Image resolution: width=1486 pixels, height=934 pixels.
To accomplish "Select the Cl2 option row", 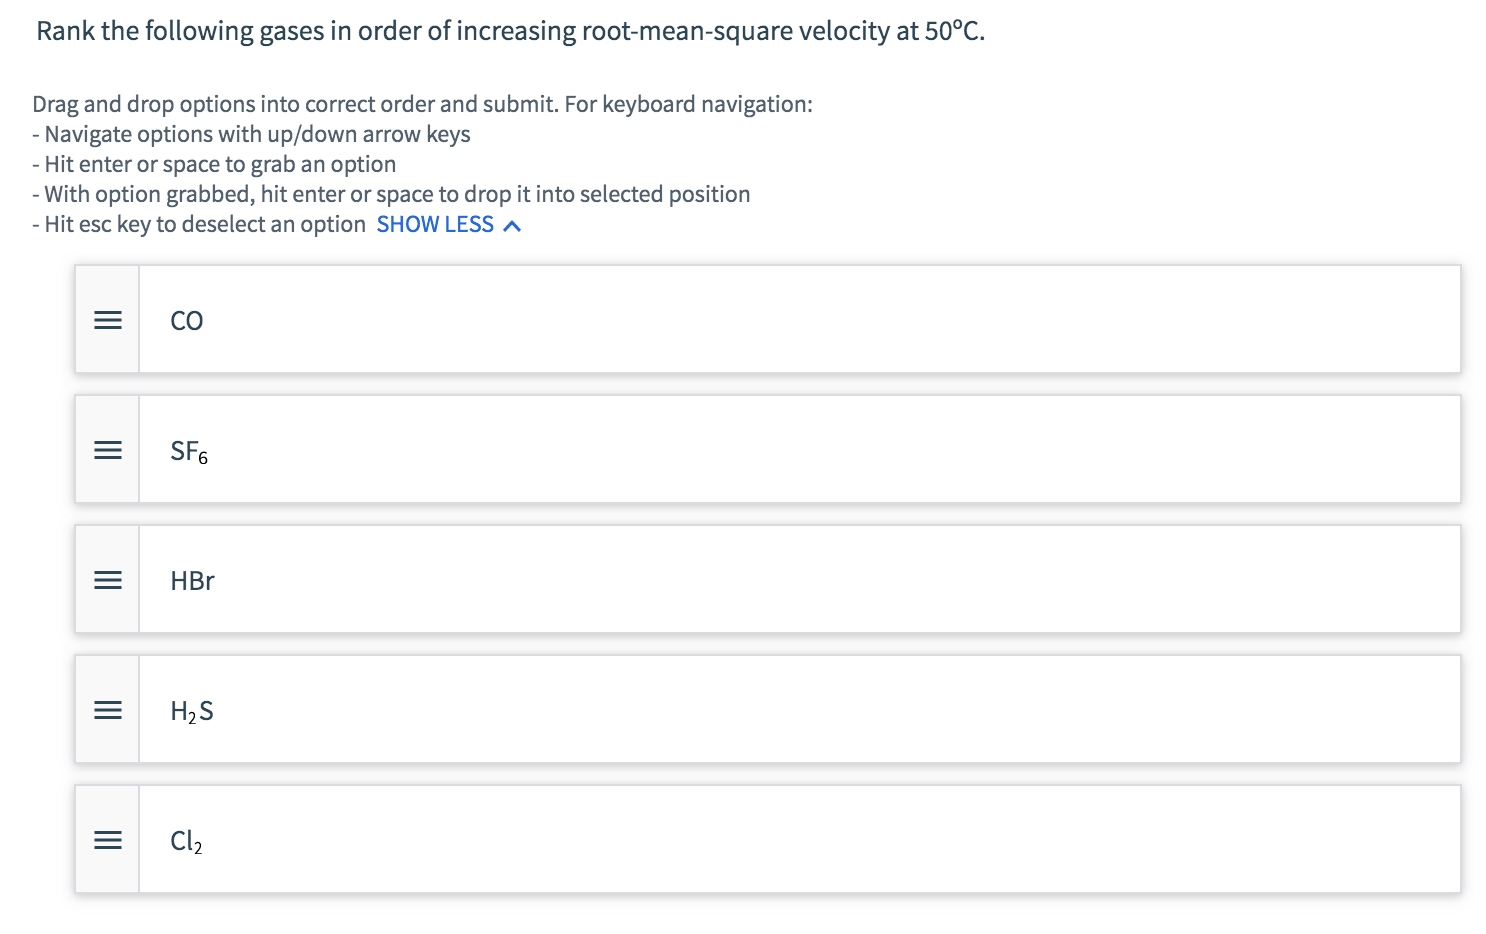I will click(798, 840).
